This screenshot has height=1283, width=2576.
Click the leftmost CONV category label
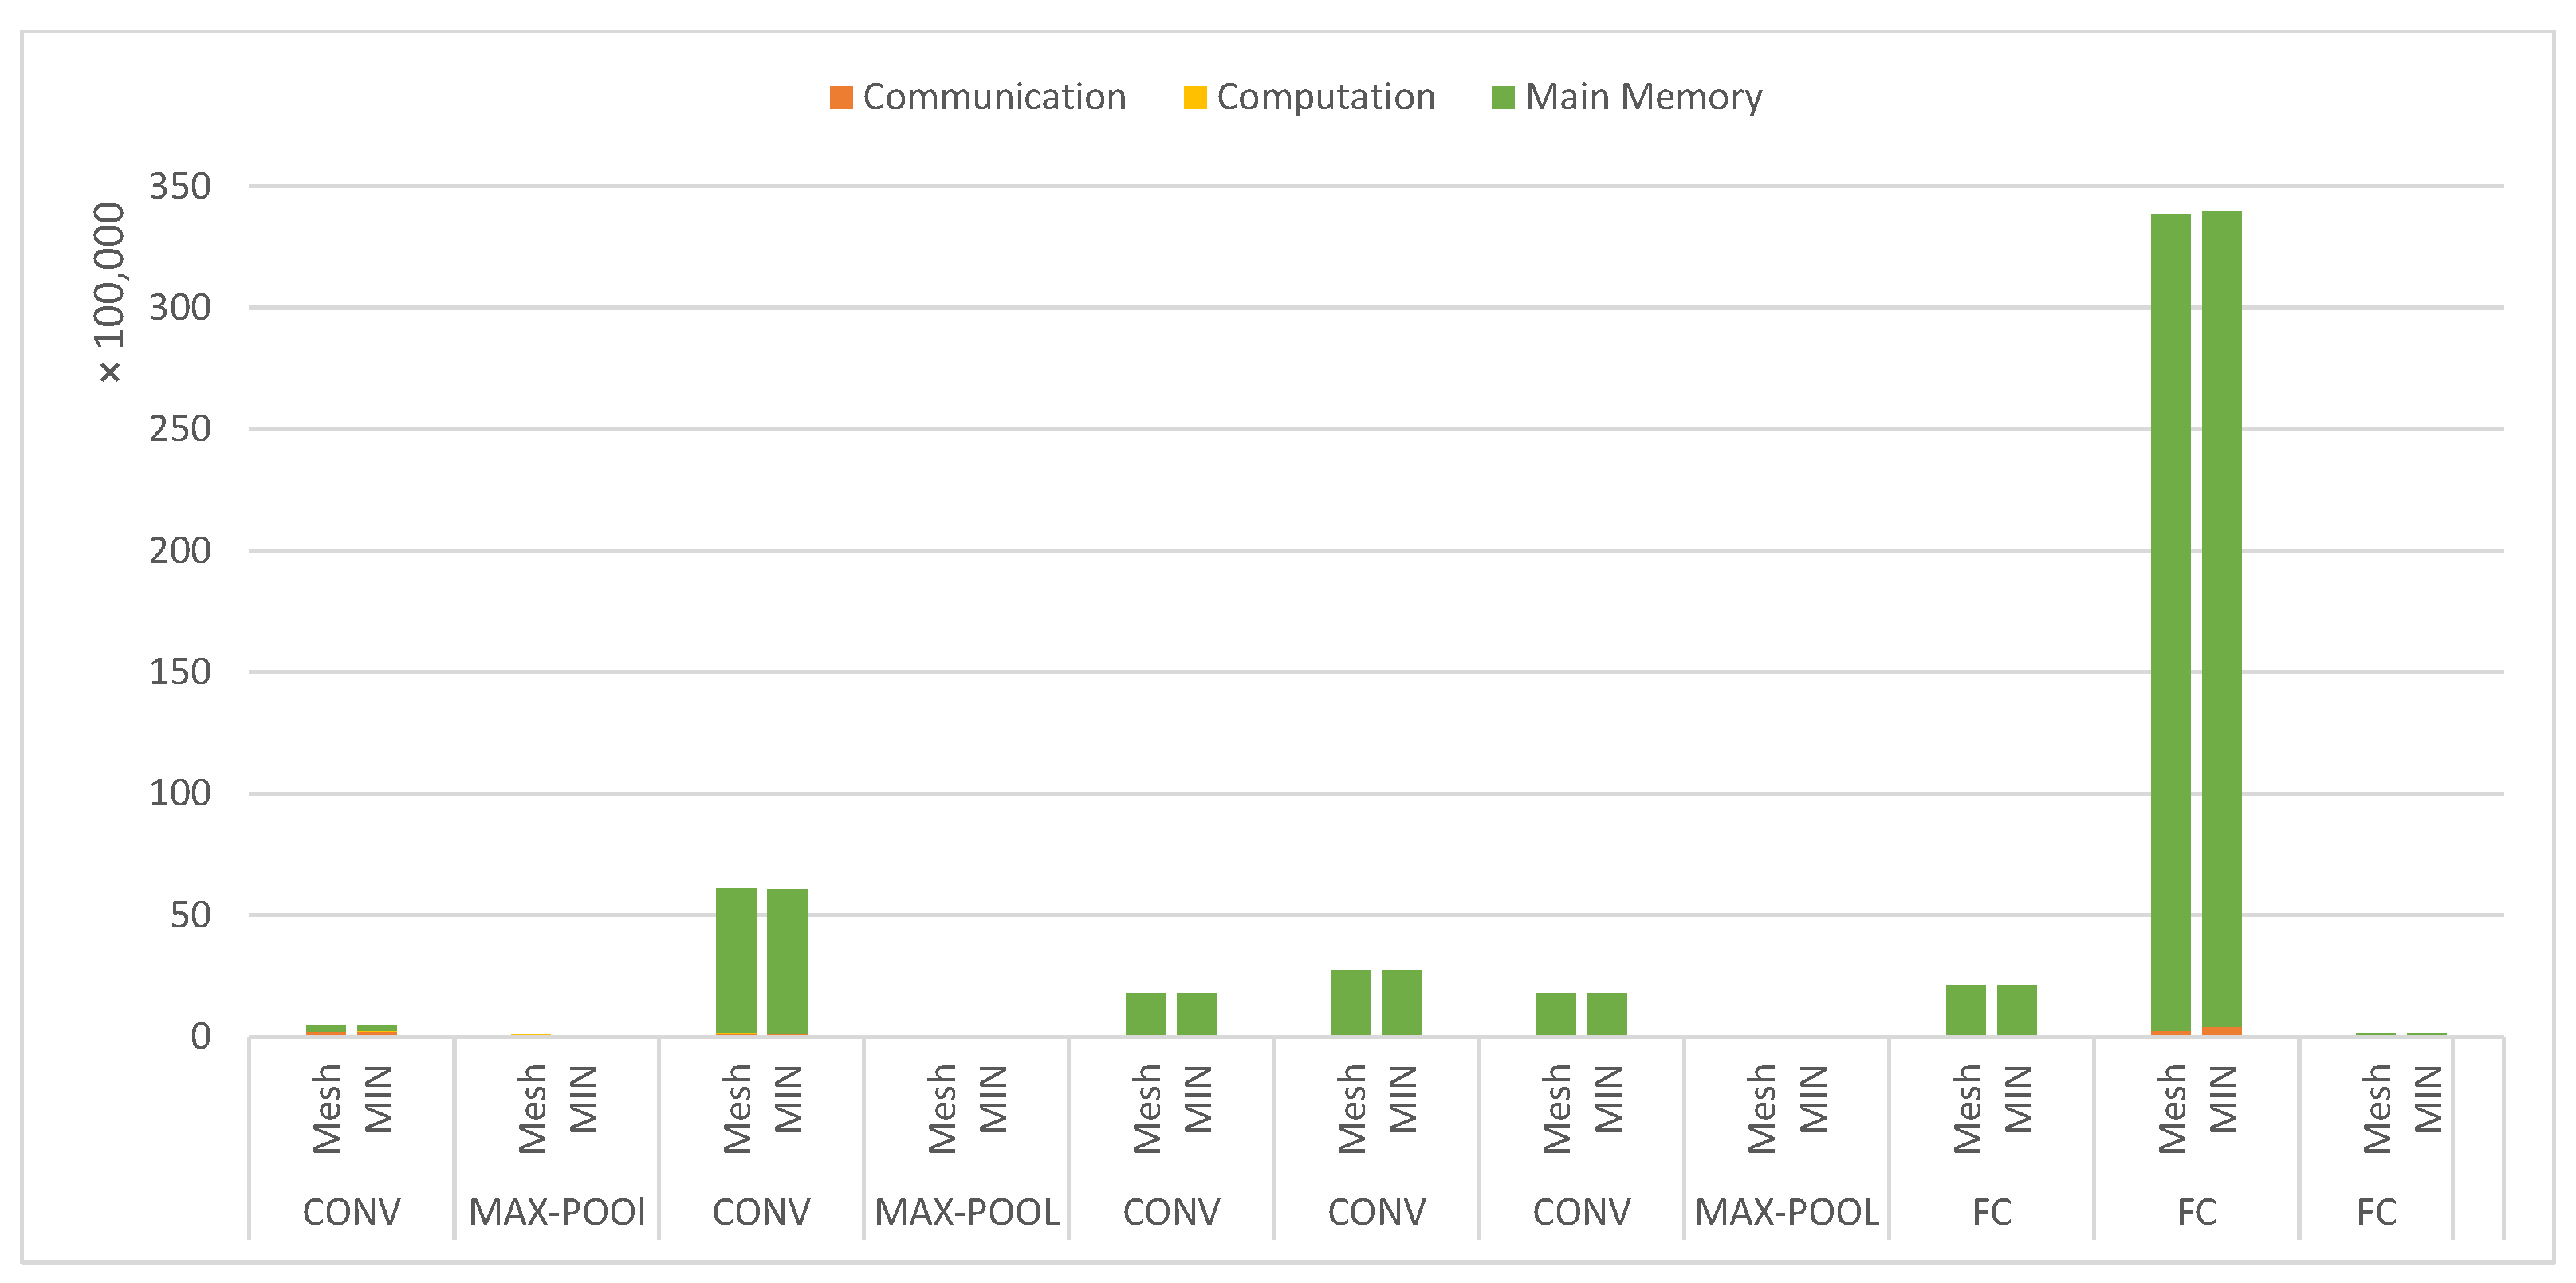coord(351,1212)
